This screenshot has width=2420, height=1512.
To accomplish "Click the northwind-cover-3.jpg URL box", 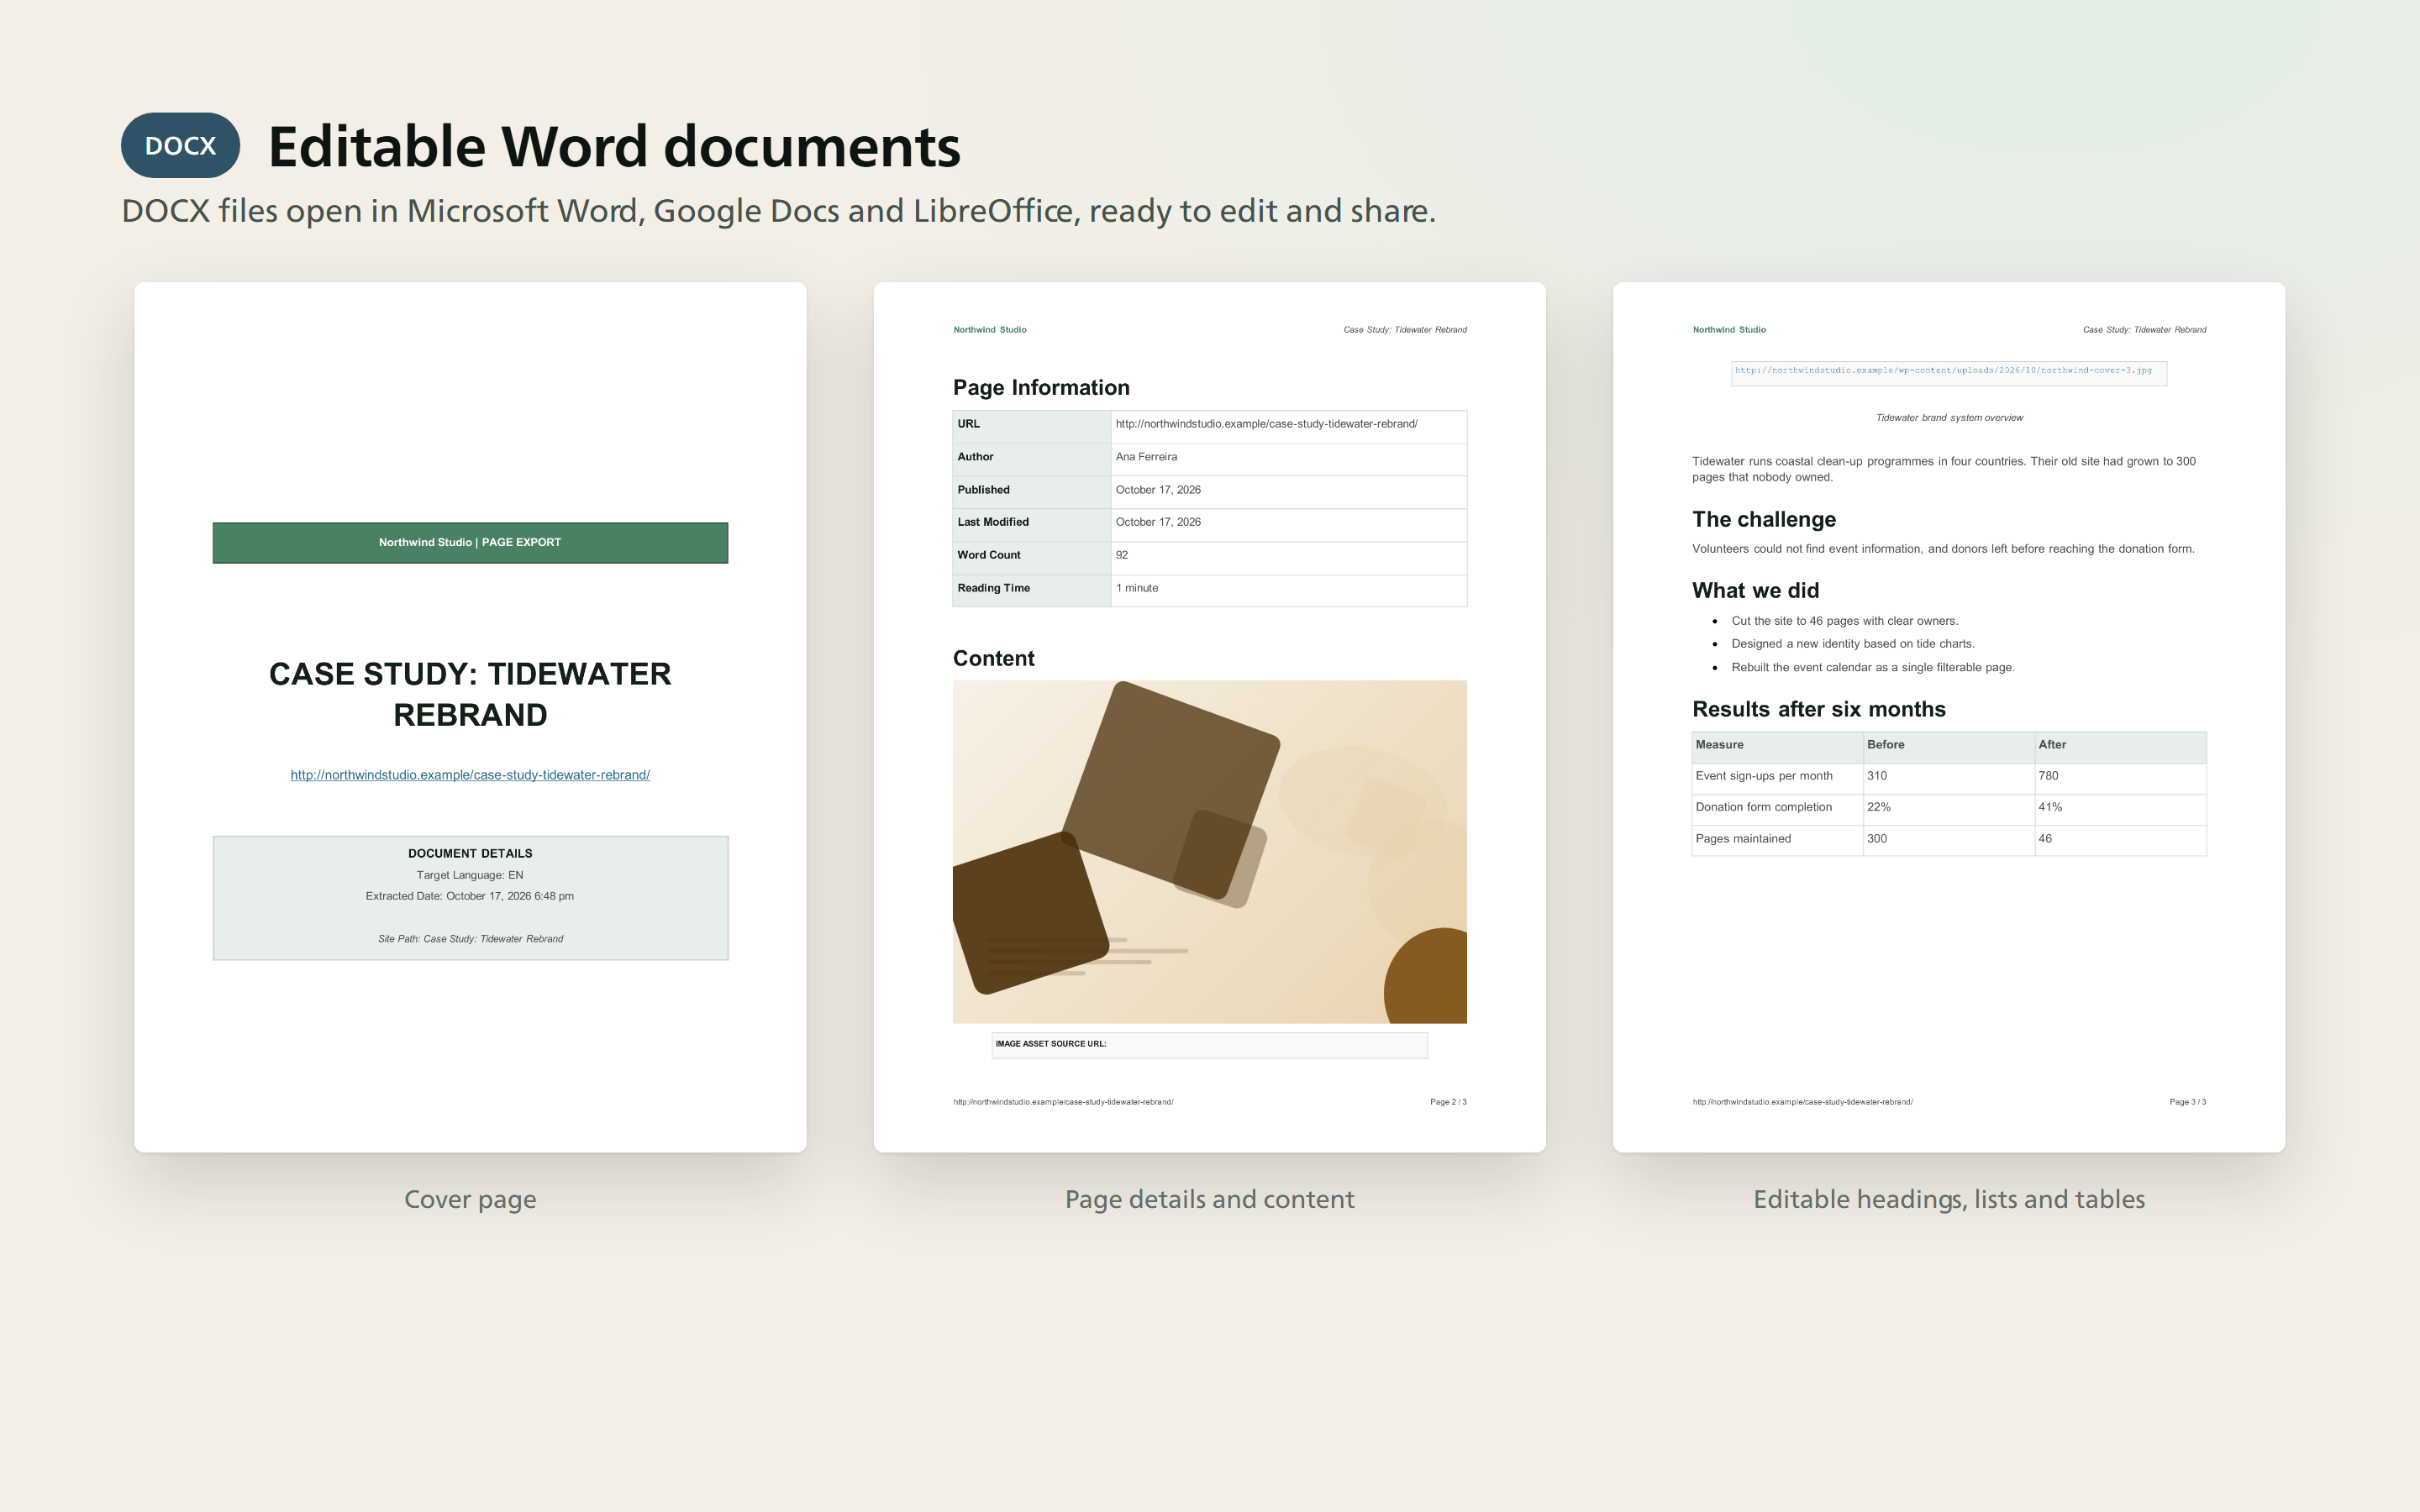I will pos(1949,373).
